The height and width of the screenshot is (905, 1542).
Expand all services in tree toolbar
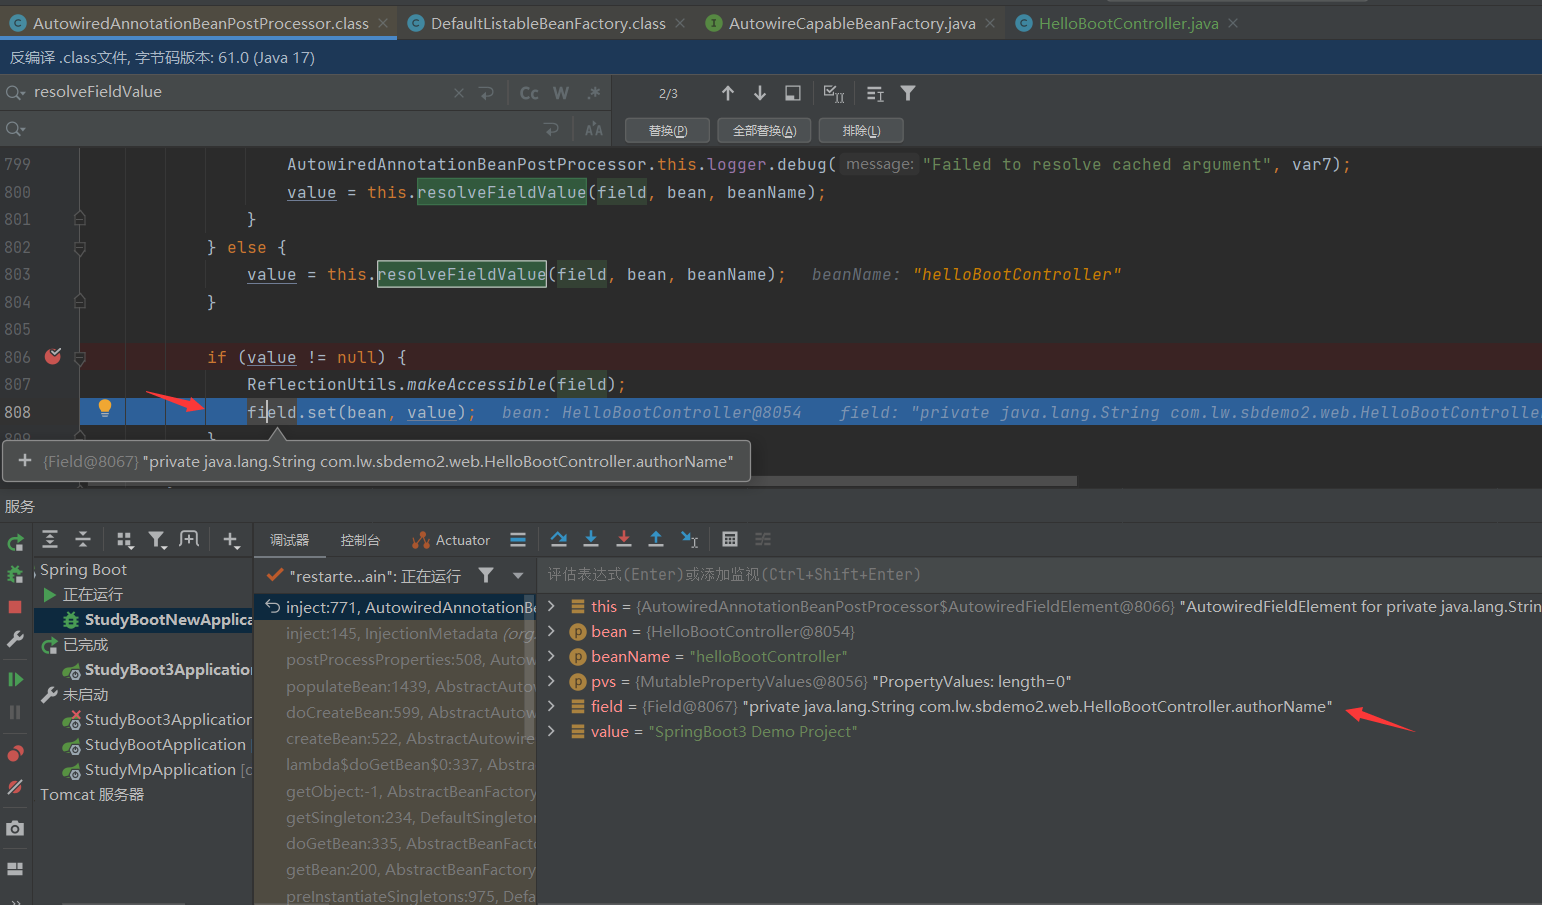click(50, 540)
